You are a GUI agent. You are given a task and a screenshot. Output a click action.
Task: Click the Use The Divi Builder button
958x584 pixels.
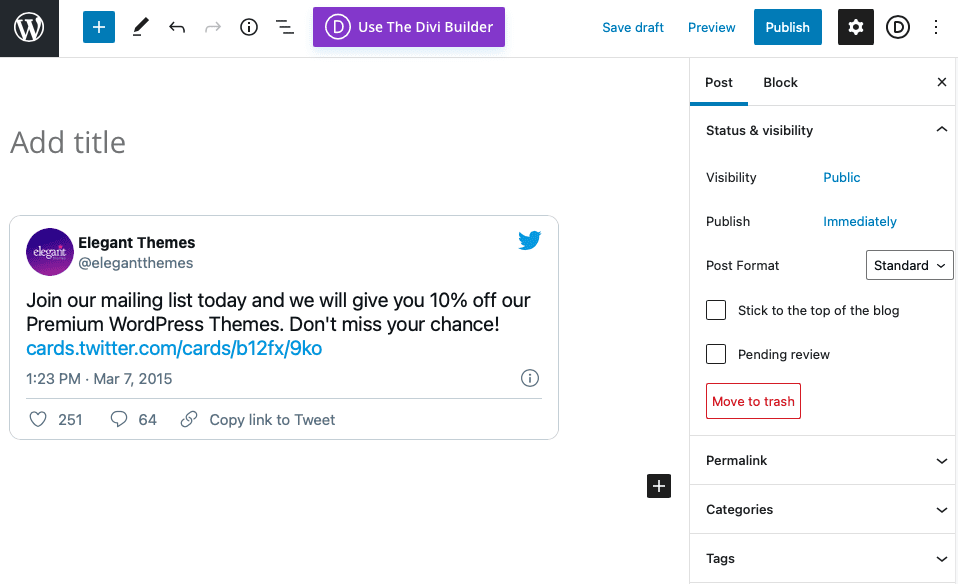[x=408, y=27]
